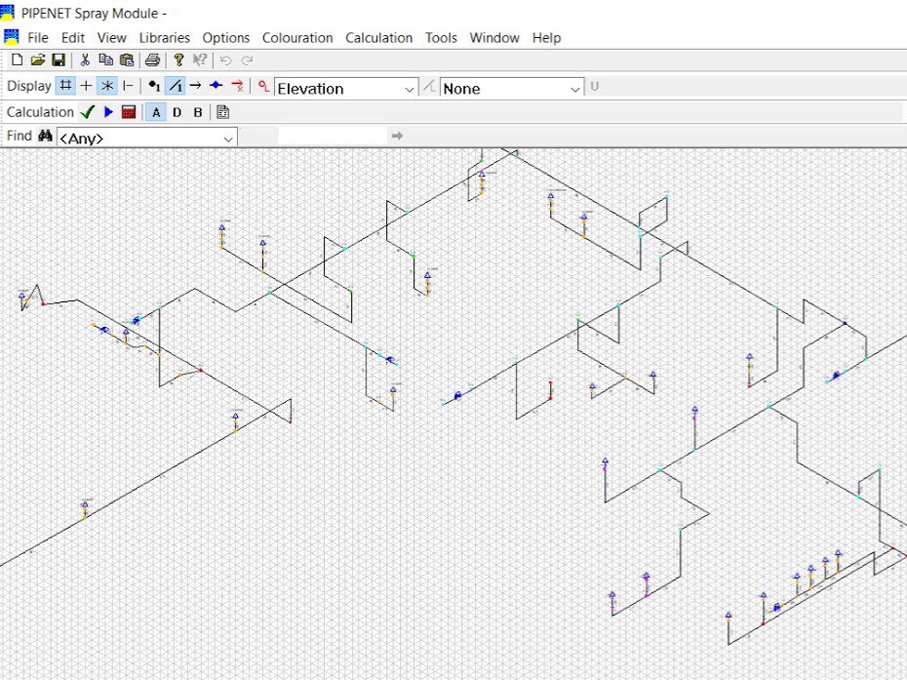Click the Find text input field
The image size is (907, 680).
330,136
